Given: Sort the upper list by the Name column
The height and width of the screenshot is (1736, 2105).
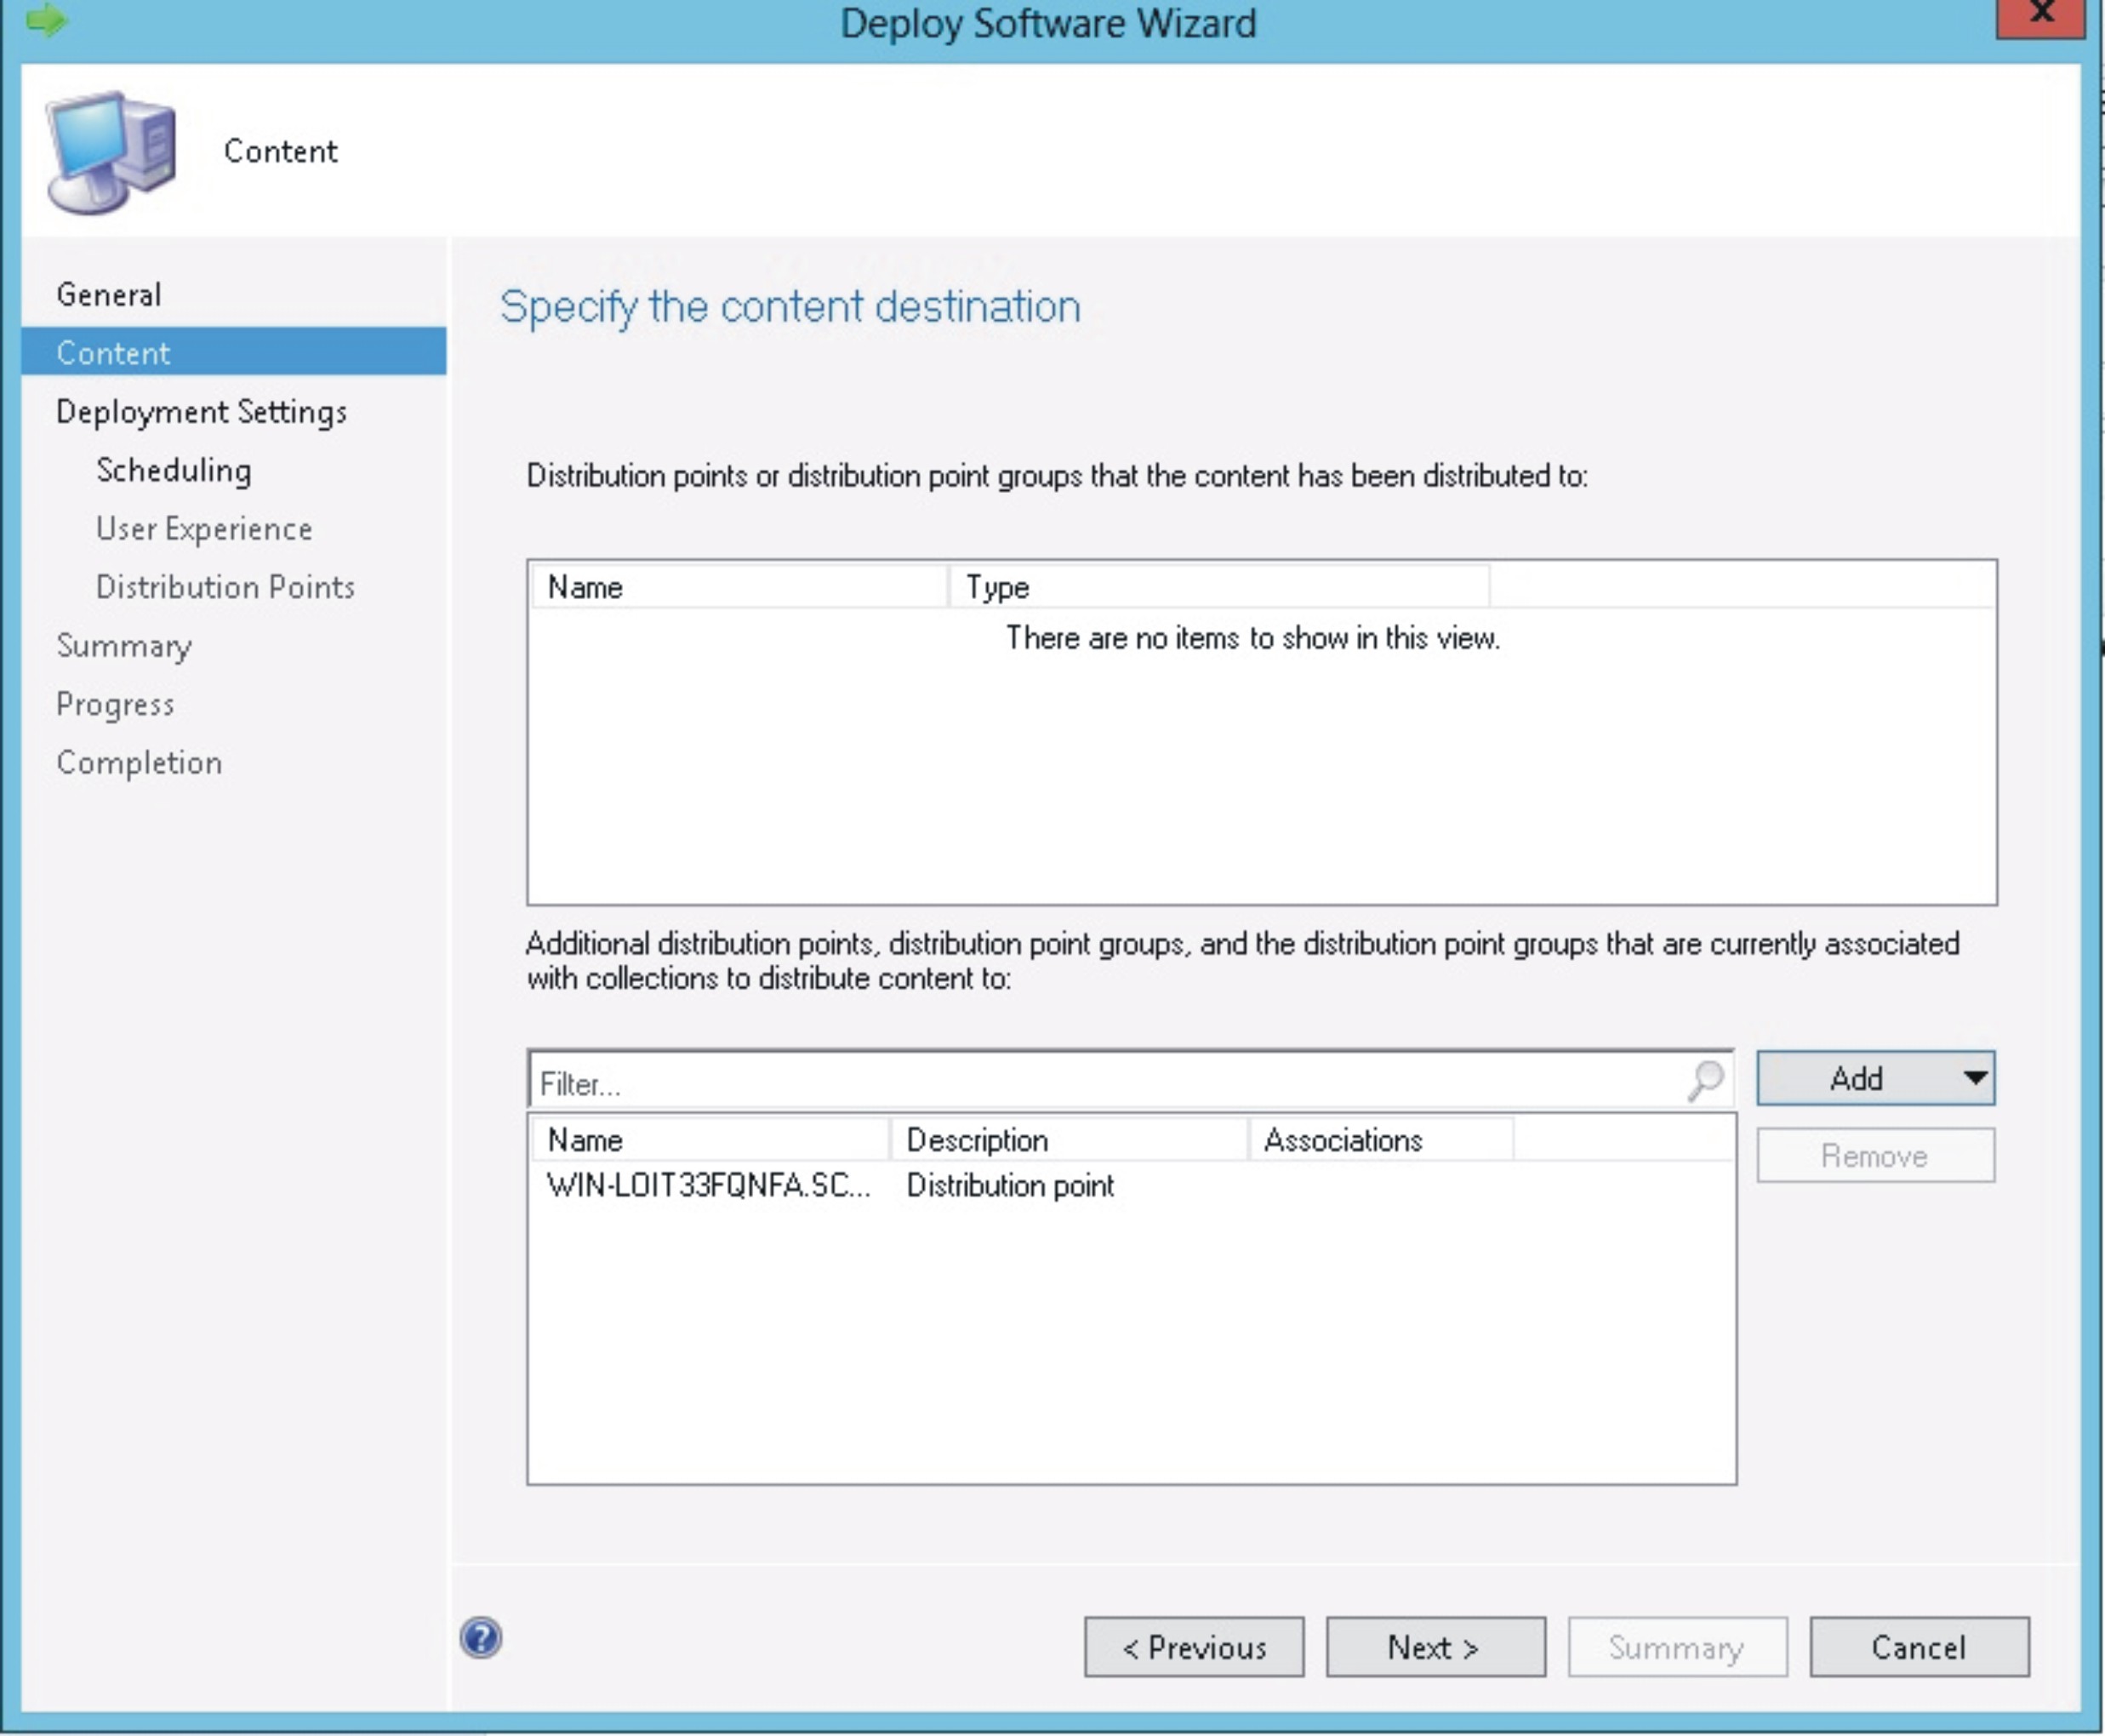Looking at the screenshot, I should point(739,587).
